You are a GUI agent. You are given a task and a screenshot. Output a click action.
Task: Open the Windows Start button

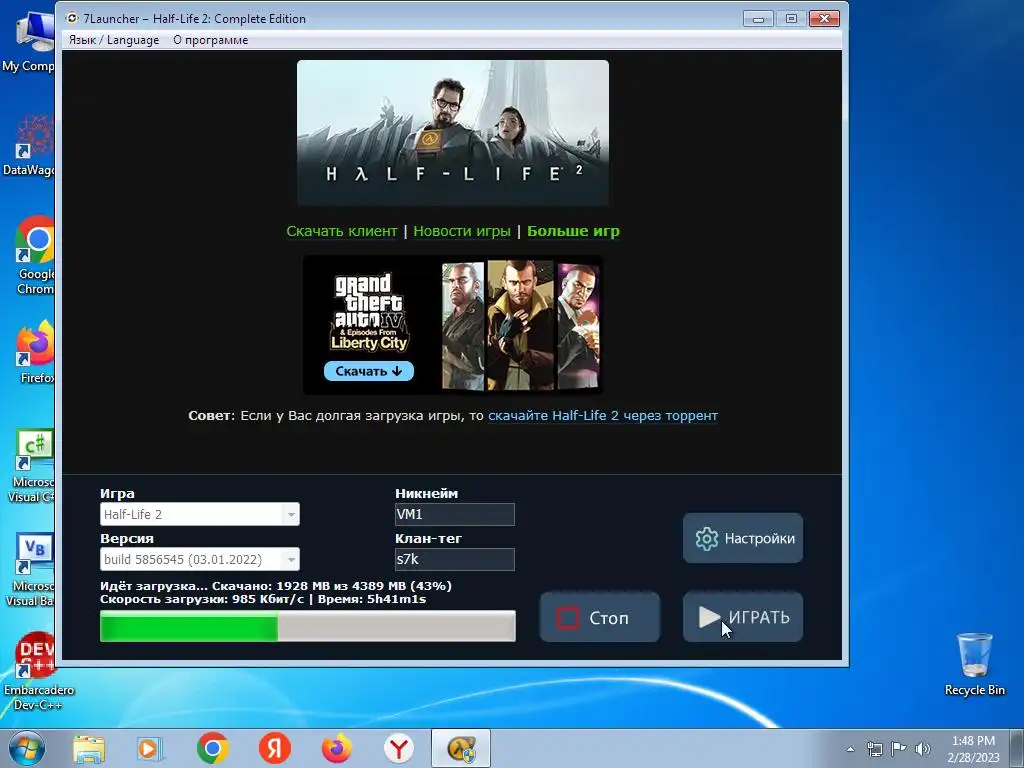click(25, 748)
